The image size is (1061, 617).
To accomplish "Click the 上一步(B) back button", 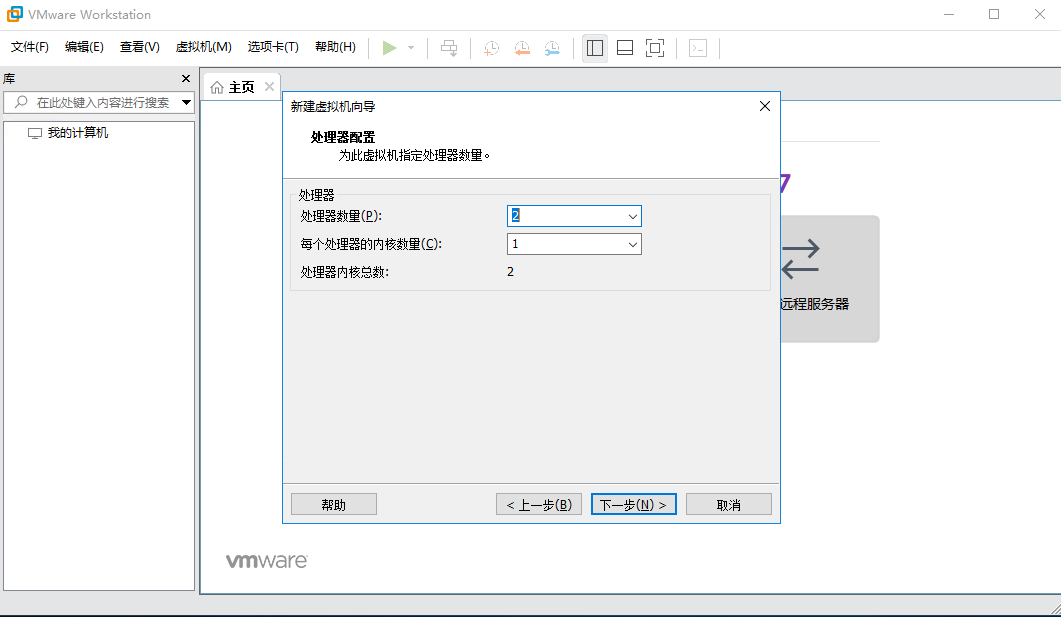I will [539, 505].
